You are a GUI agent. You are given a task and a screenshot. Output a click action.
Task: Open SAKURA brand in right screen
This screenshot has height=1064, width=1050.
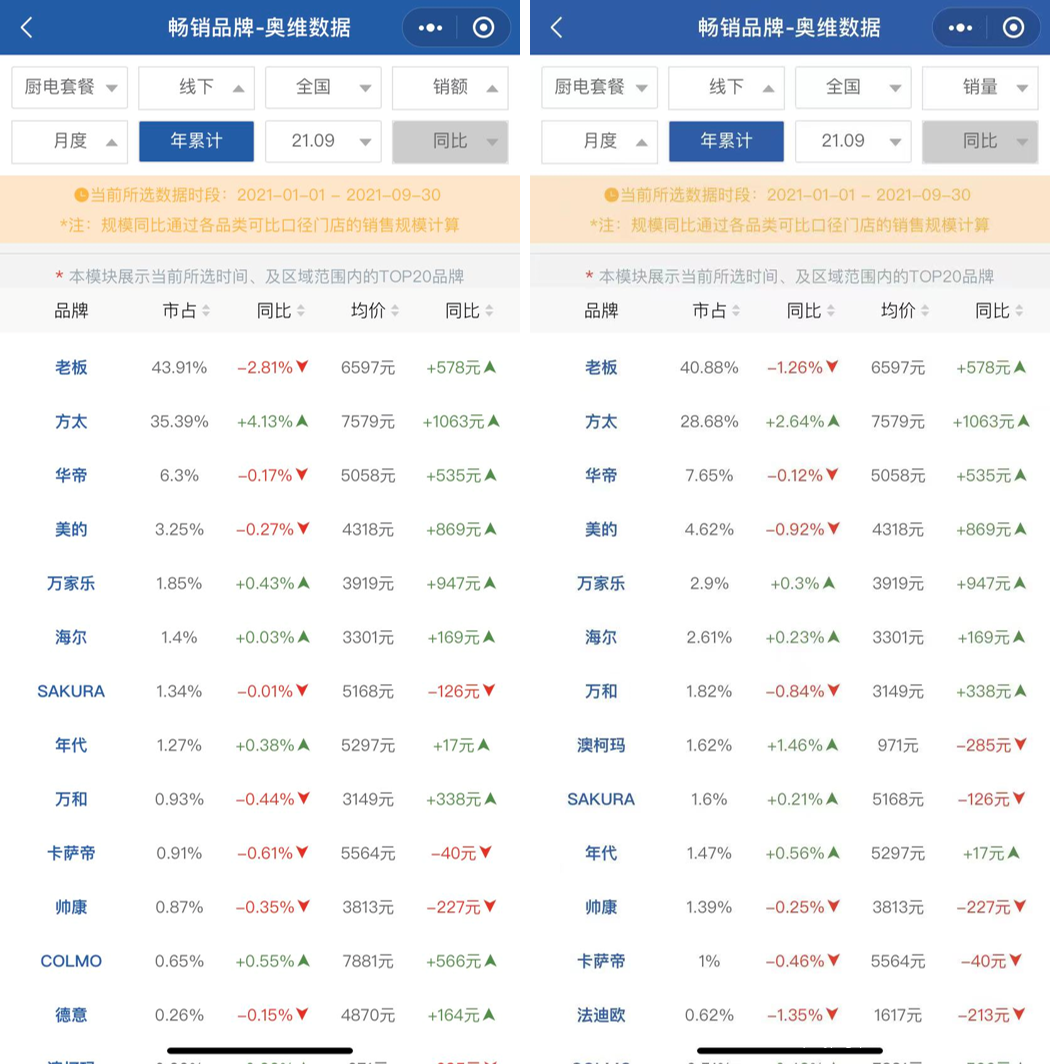point(601,799)
